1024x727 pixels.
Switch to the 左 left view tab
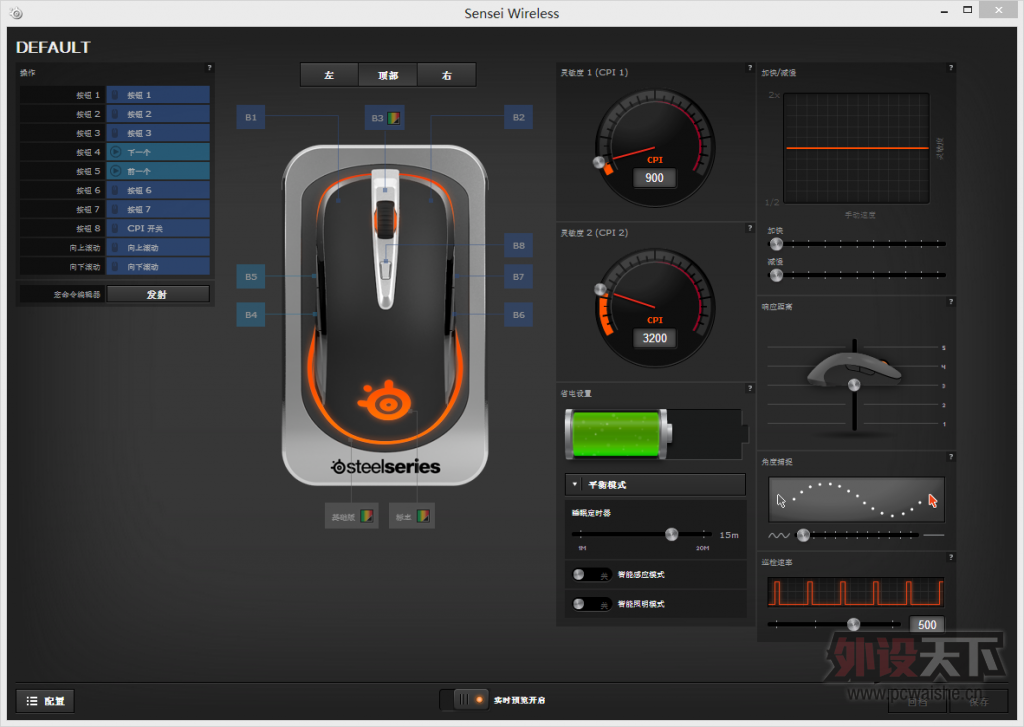(x=329, y=75)
